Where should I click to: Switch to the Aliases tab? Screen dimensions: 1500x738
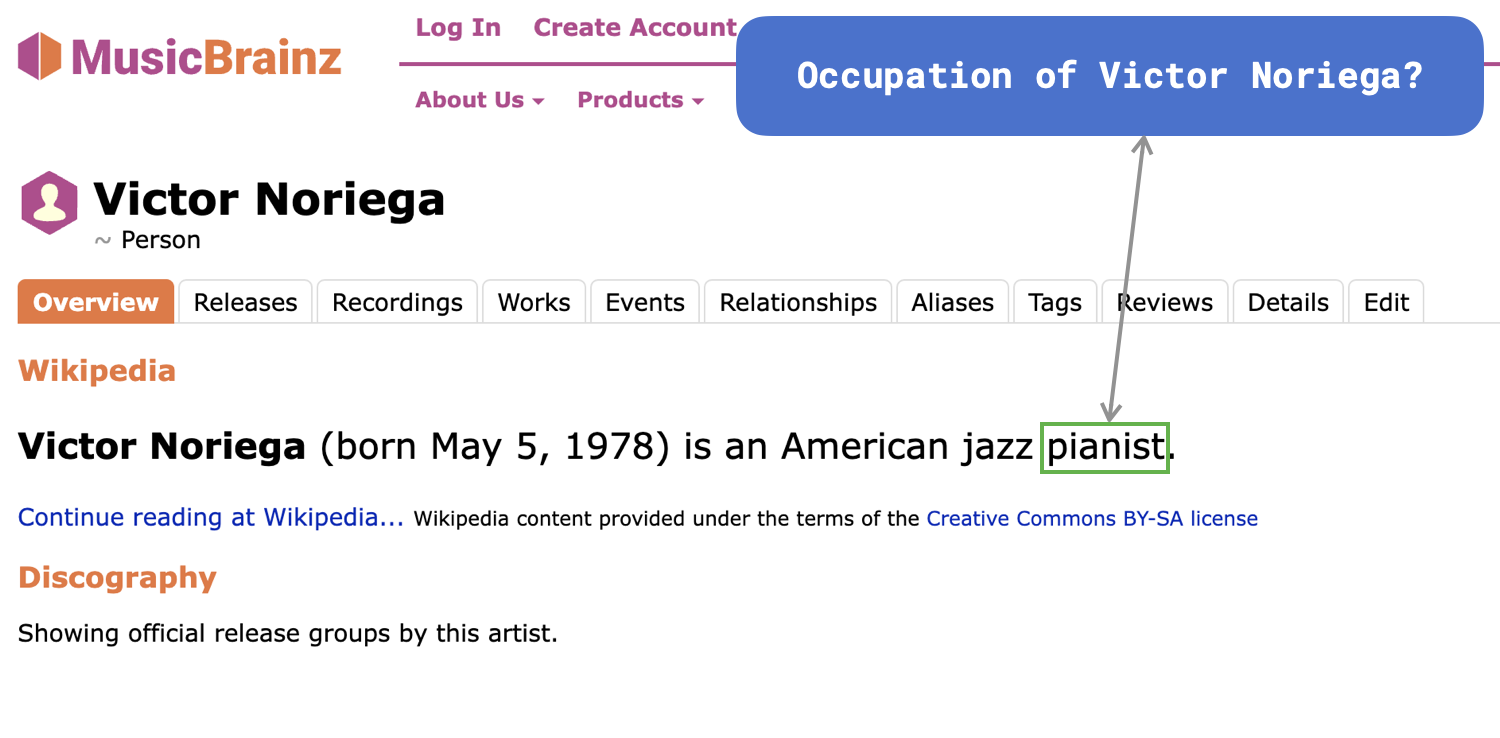(x=953, y=302)
